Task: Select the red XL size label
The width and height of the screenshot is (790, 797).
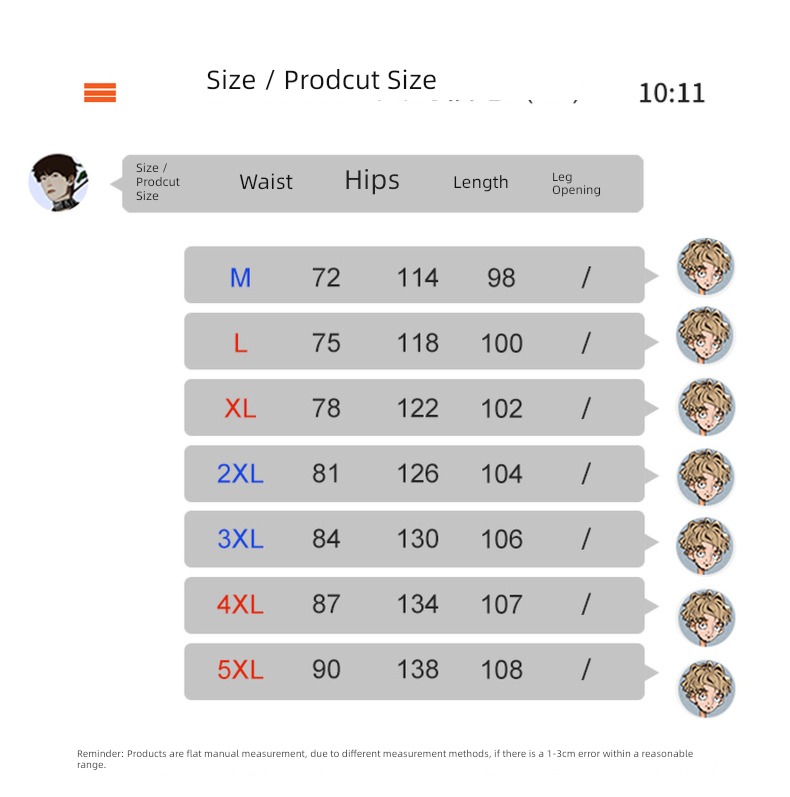Action: point(240,408)
